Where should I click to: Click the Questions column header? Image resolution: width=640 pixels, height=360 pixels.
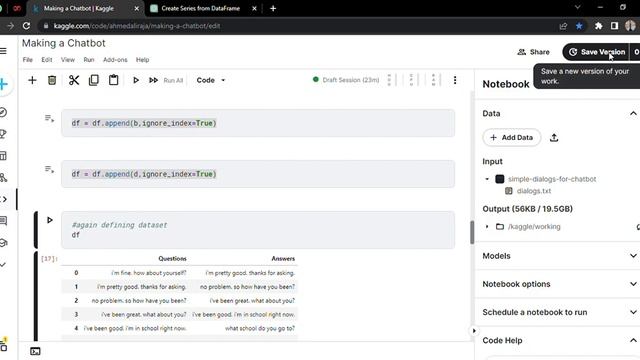(172, 259)
